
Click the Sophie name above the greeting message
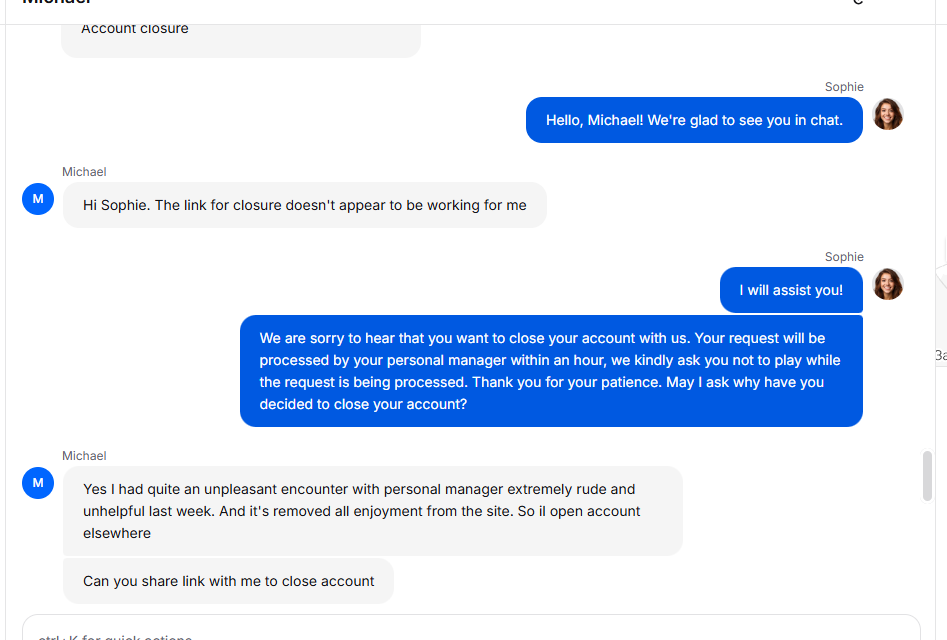pos(844,87)
